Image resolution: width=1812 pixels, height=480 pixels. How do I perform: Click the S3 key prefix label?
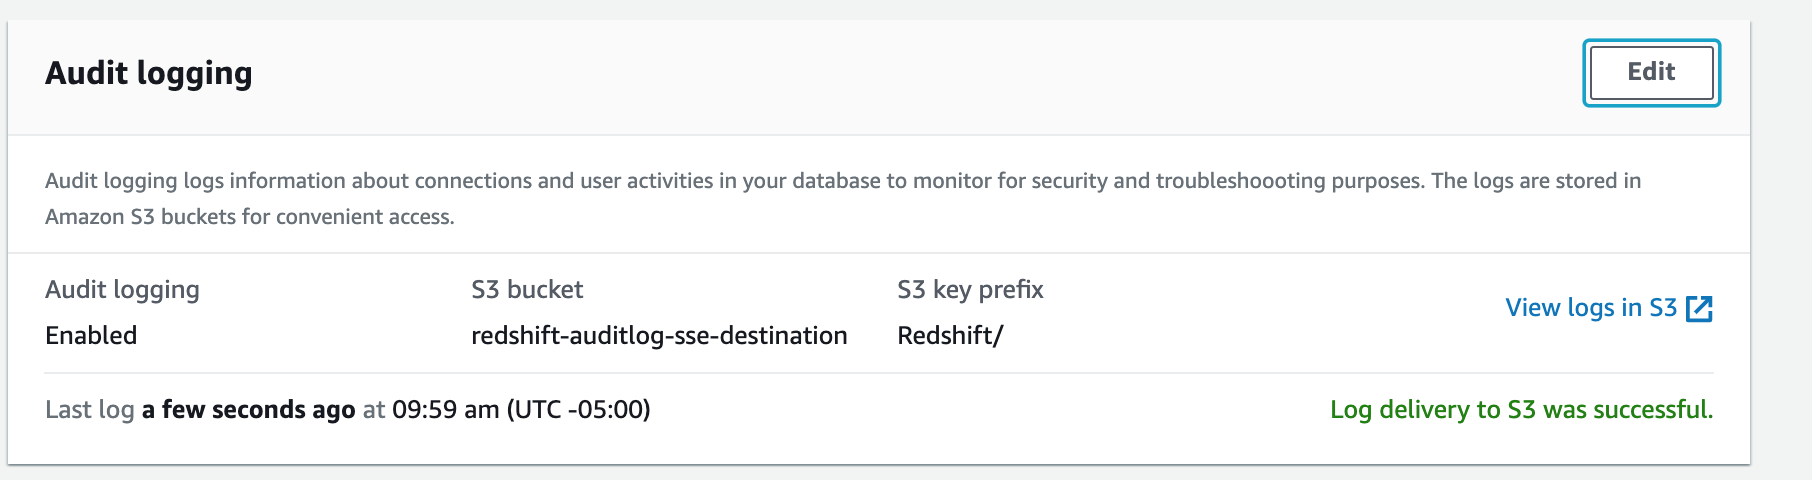click(970, 290)
